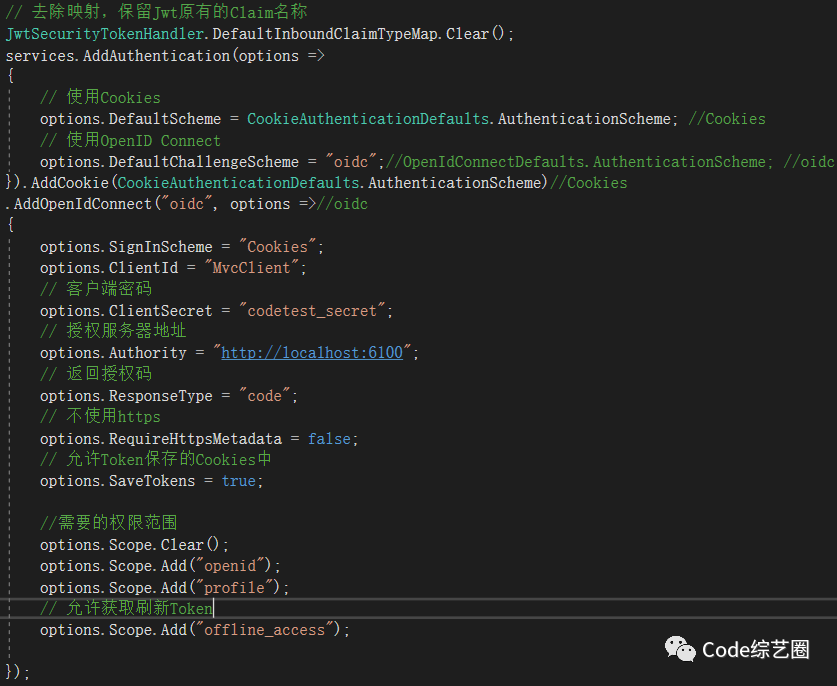This screenshot has width=837, height=686.
Task: Click services.AddAuthentication(options => text
Action: [165, 56]
